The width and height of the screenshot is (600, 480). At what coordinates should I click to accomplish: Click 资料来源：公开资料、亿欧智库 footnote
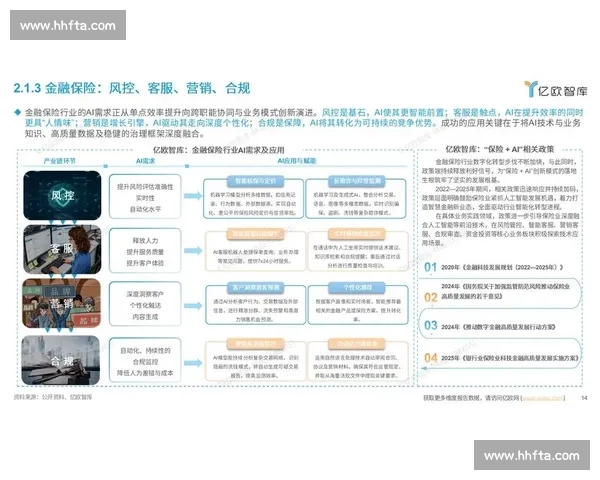[53, 397]
